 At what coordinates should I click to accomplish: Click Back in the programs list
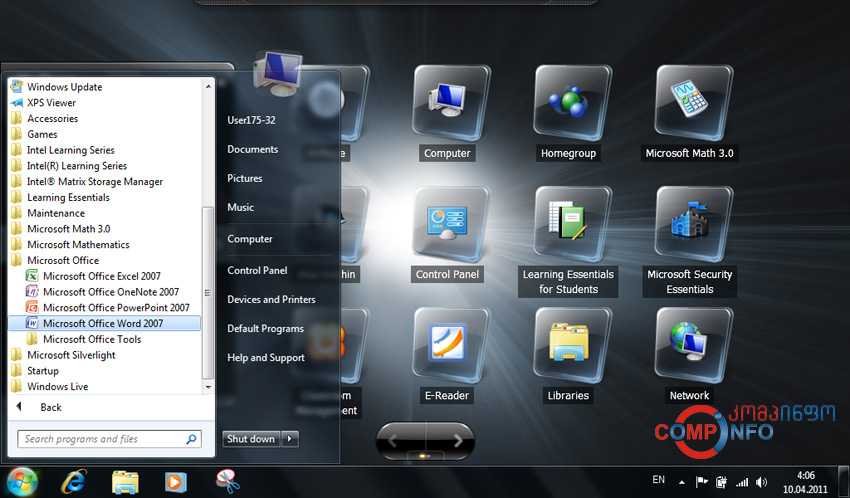click(50, 407)
